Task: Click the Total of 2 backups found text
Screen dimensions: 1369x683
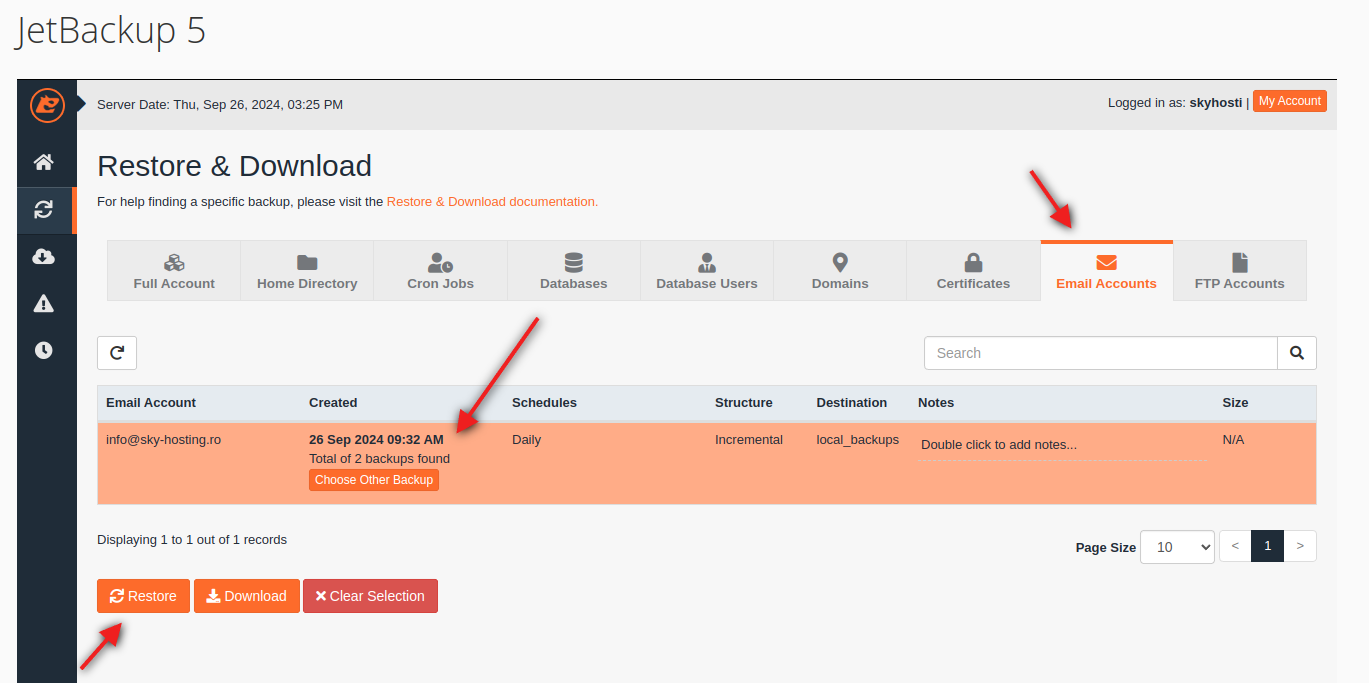Action: [x=379, y=458]
